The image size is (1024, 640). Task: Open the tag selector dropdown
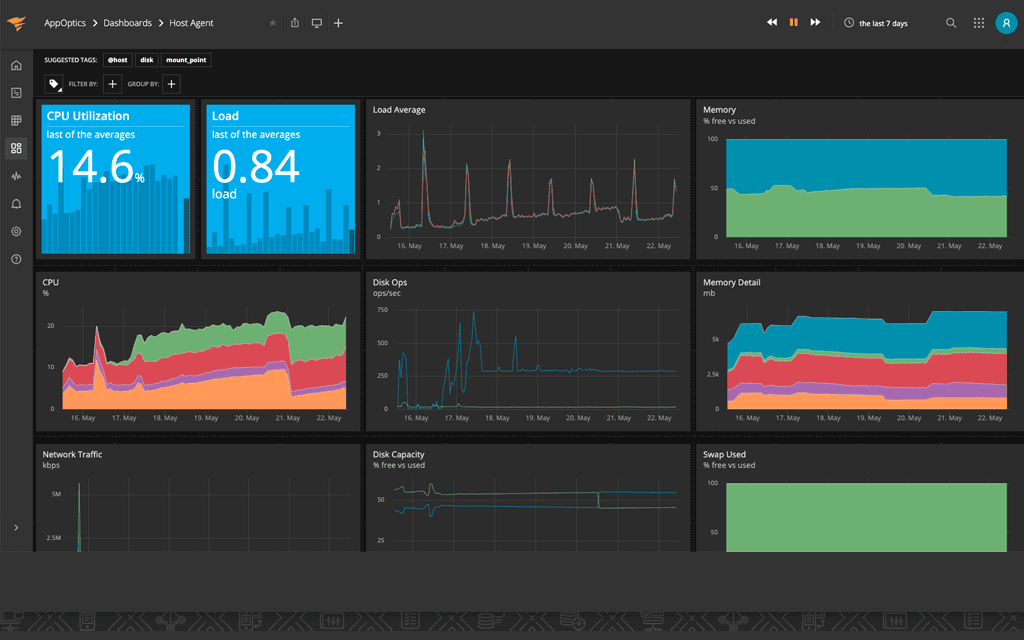point(54,85)
